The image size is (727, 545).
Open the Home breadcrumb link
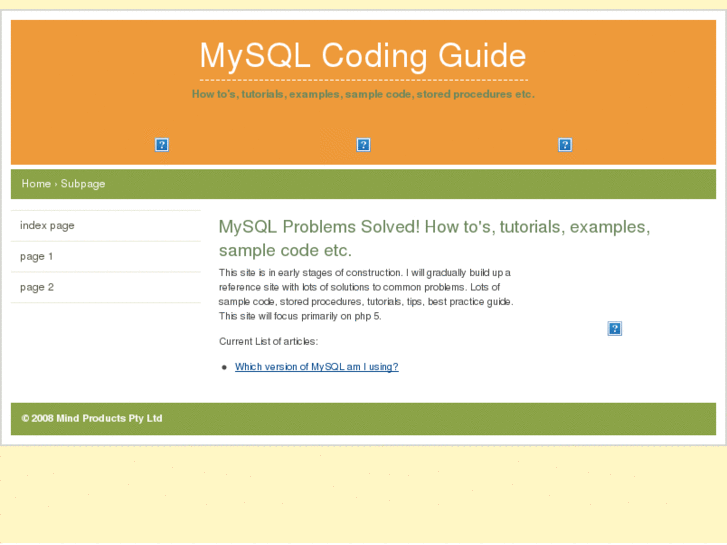coord(36,184)
